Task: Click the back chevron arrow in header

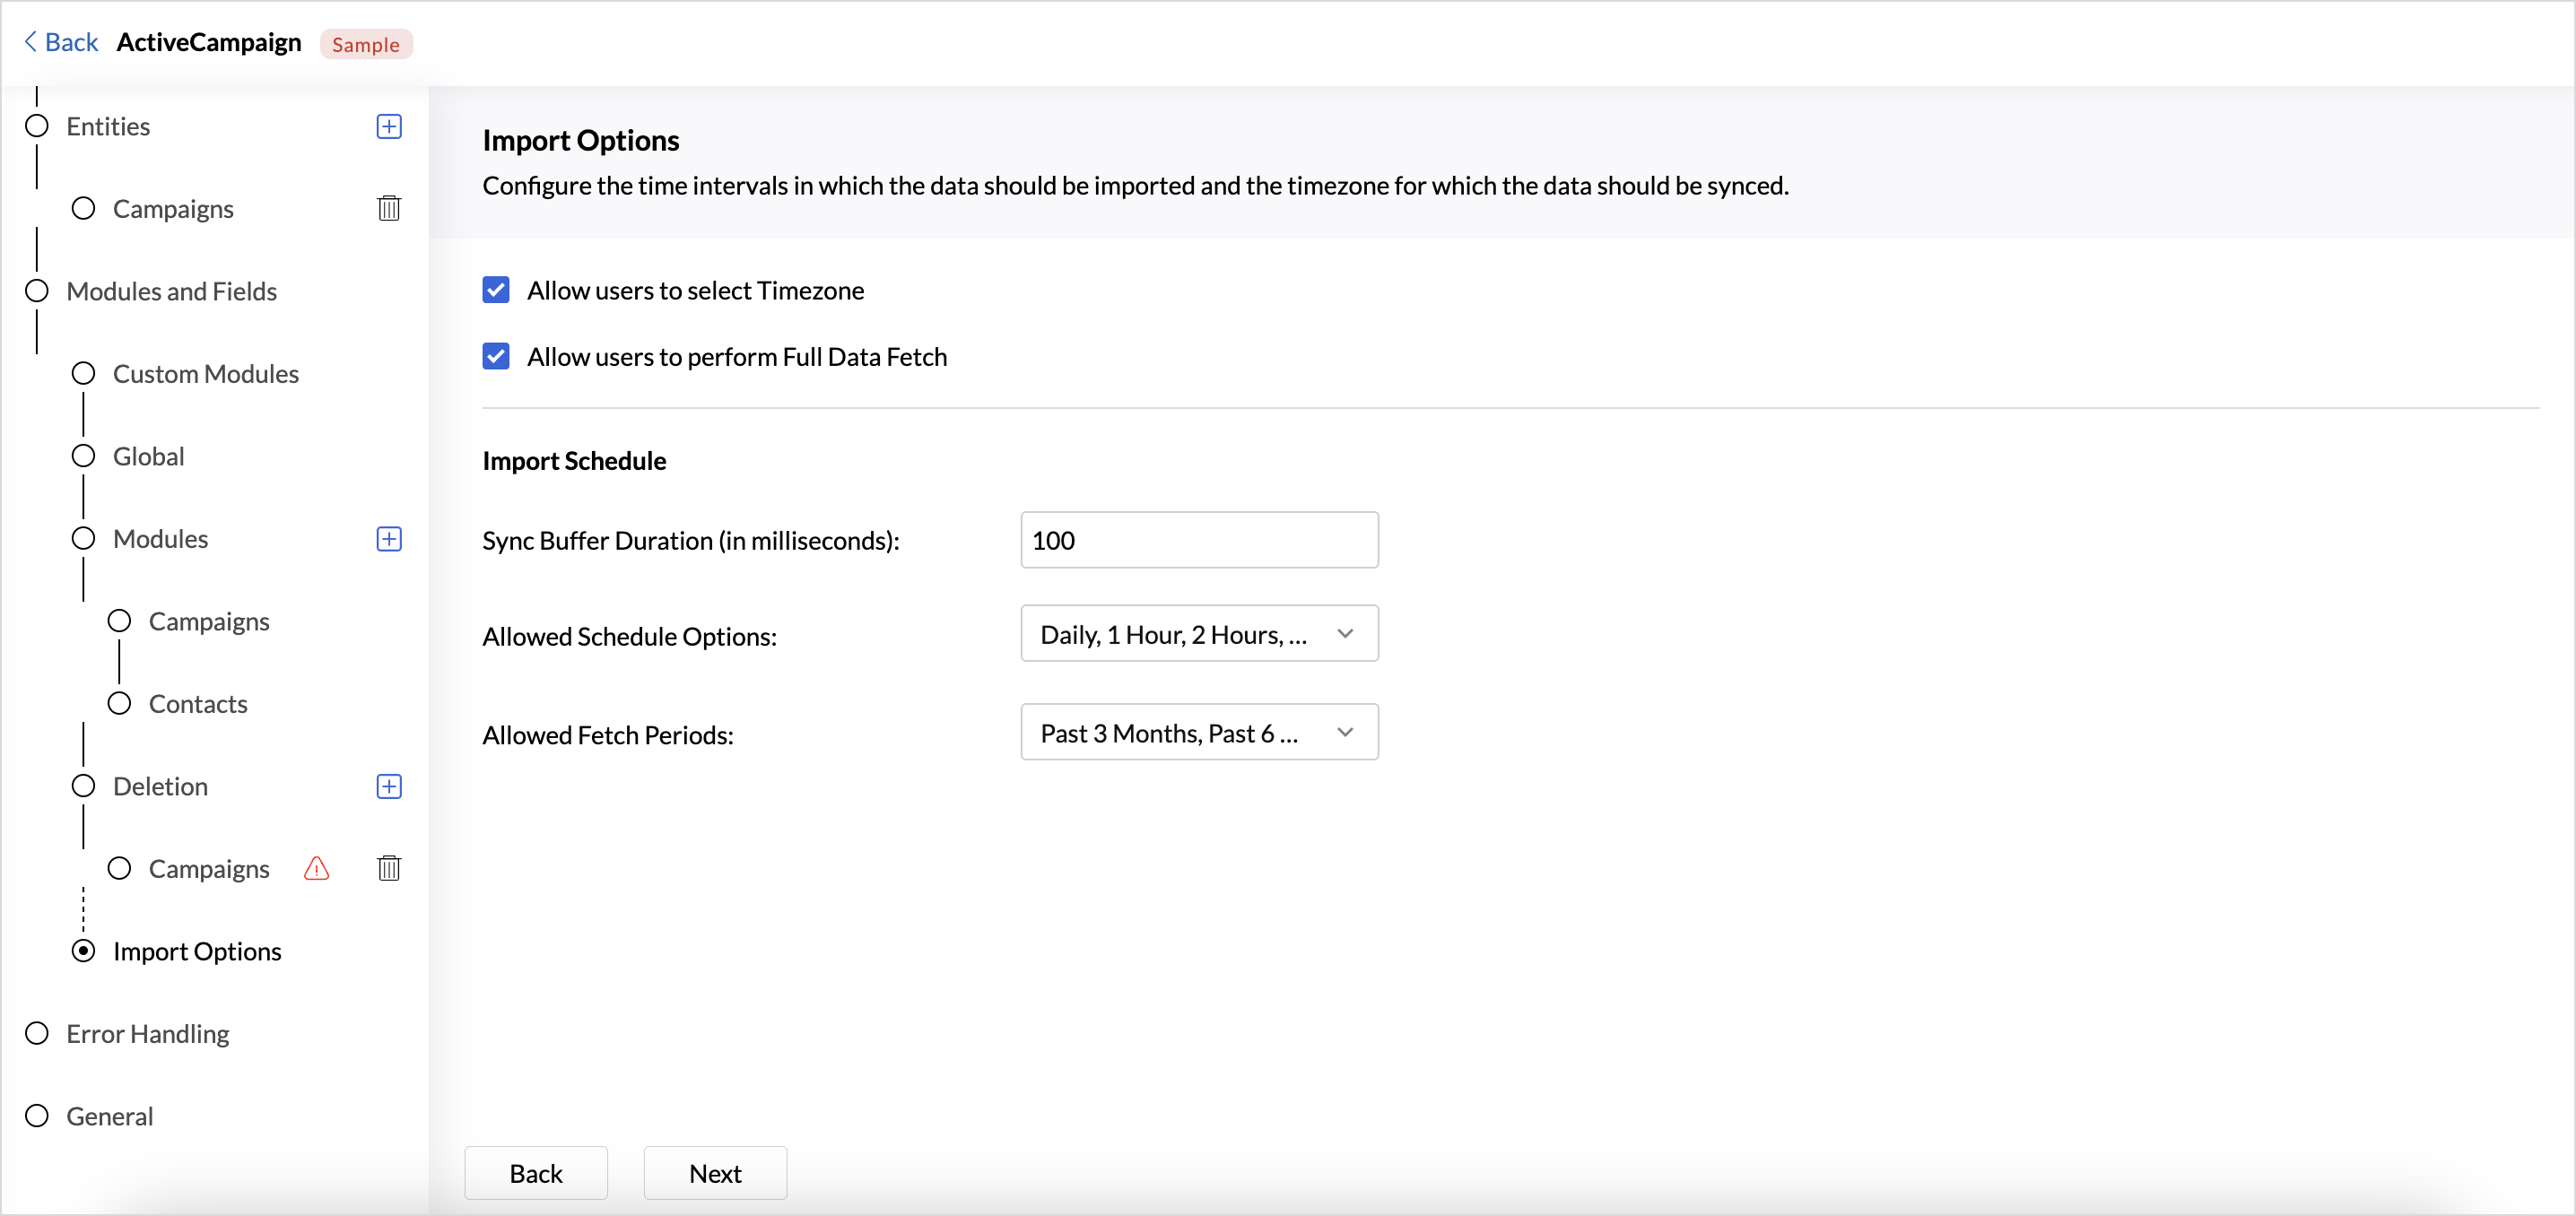Action: 30,42
